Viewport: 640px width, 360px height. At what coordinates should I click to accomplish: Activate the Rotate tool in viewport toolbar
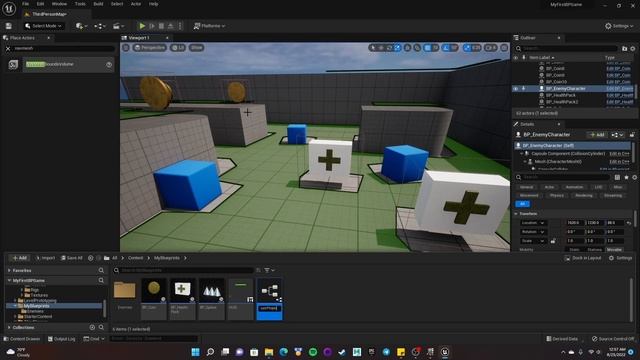[389, 48]
